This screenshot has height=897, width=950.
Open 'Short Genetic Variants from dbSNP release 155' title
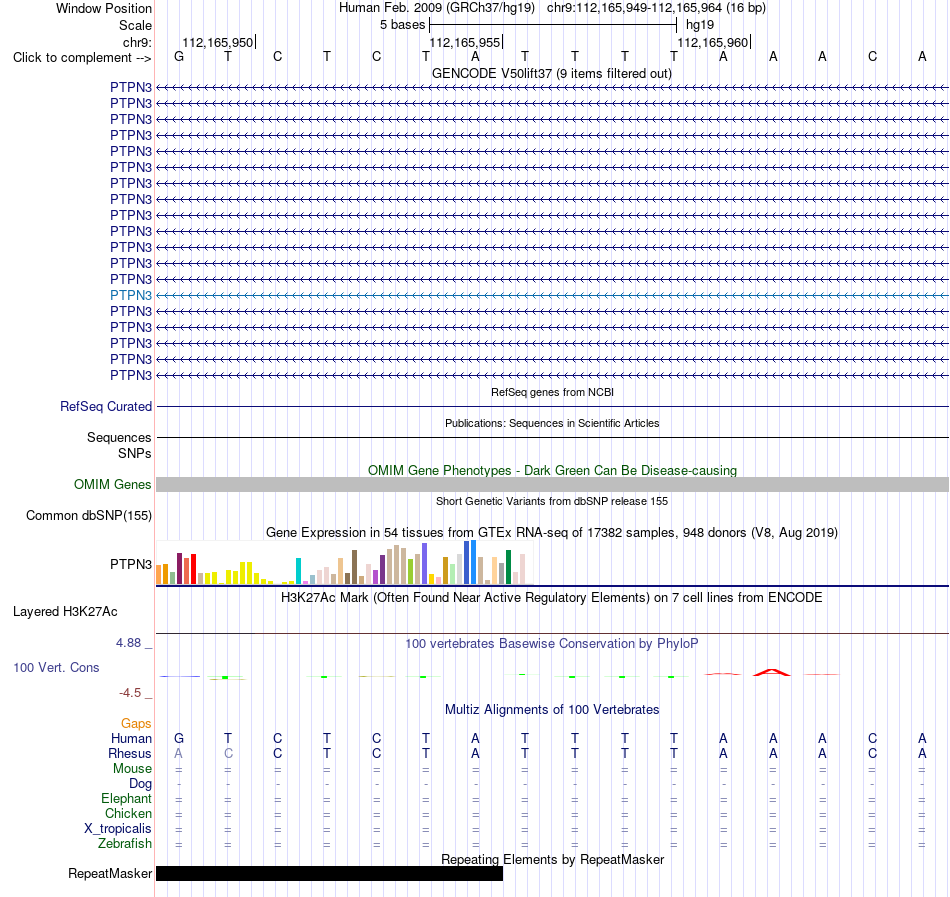pyautogui.click(x=552, y=501)
